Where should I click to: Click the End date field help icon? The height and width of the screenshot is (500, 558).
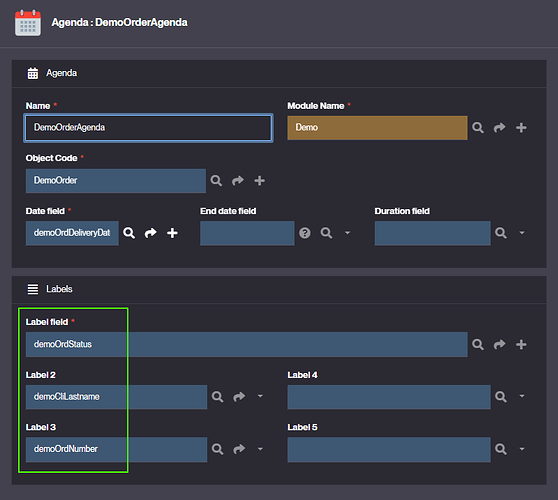pos(305,233)
